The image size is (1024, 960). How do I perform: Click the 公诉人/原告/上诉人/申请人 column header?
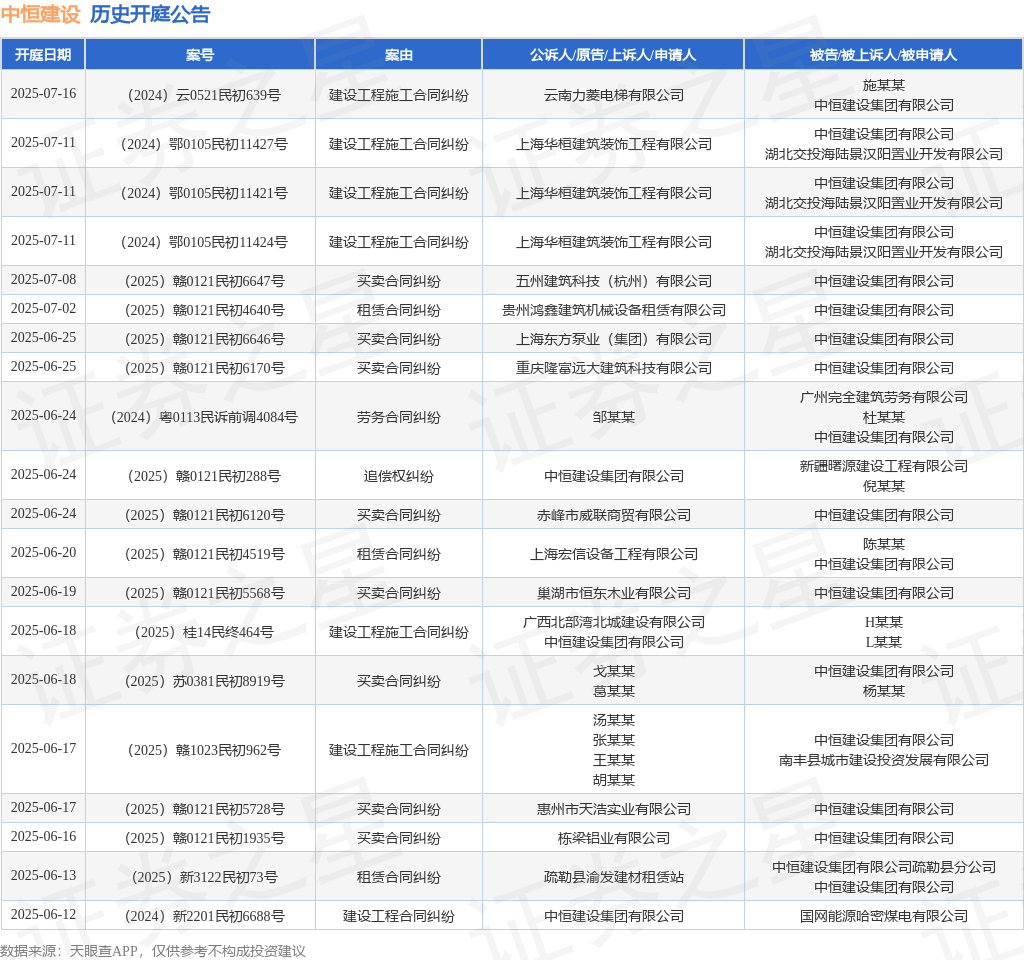613,55
